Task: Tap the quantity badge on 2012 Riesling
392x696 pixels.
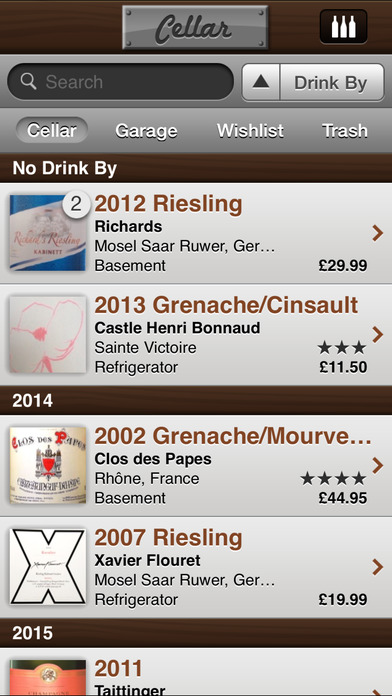Action: 76,204
